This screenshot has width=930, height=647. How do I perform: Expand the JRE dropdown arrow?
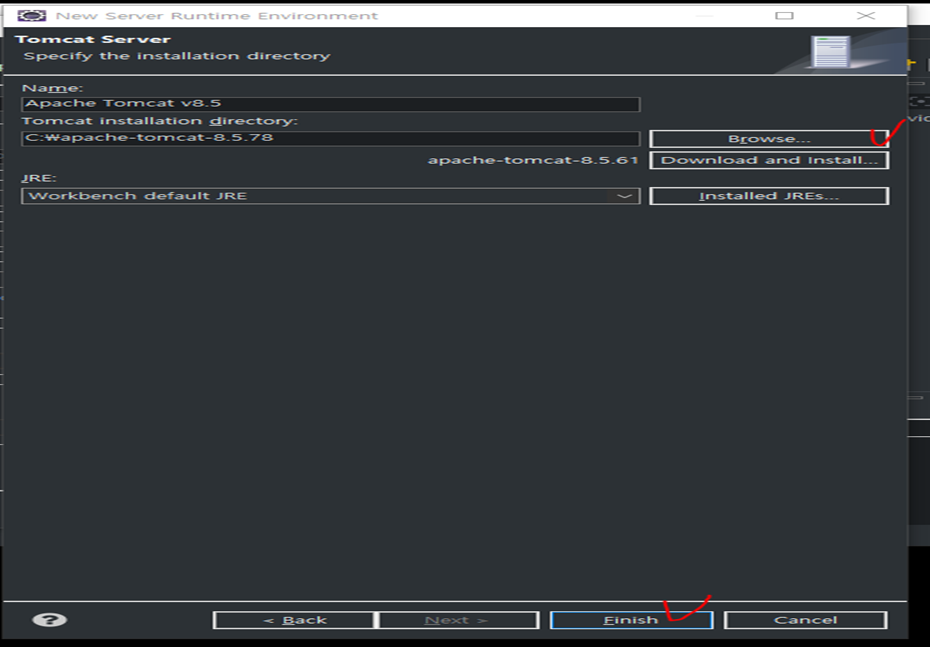624,196
